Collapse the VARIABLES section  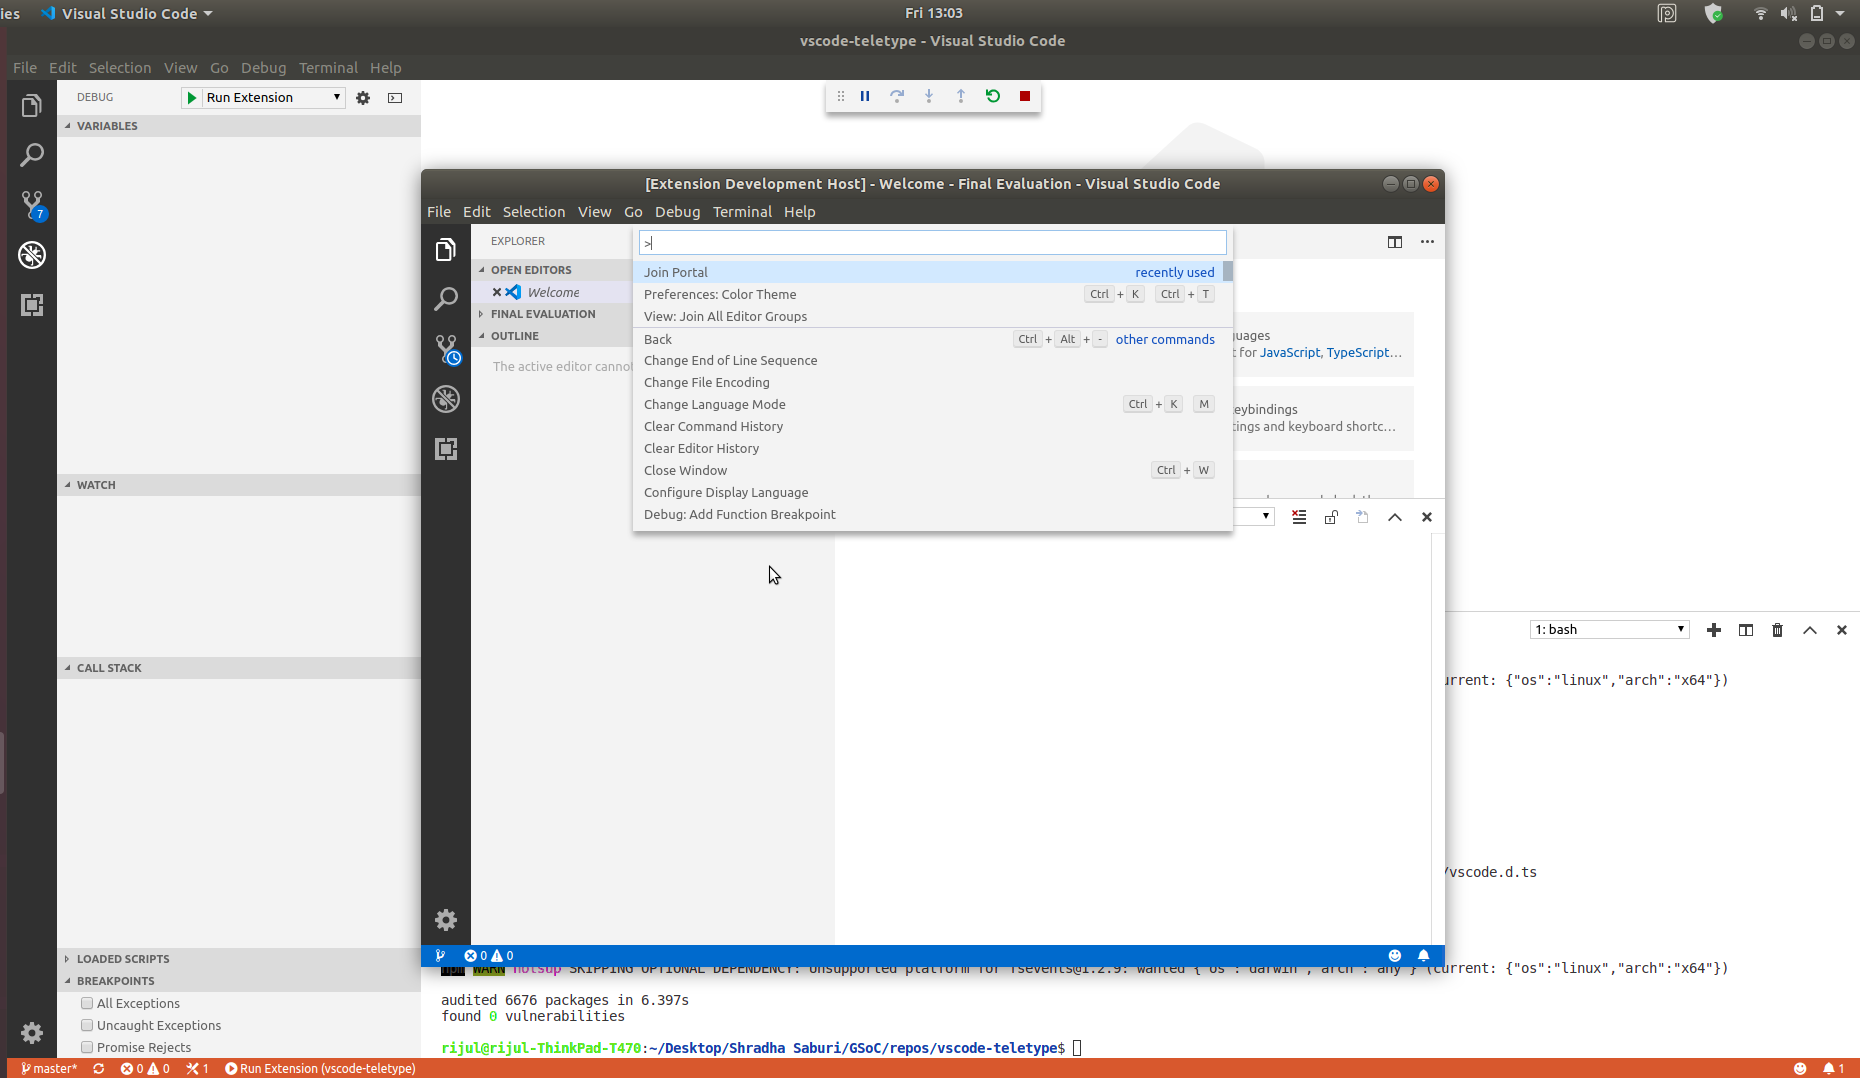pyautogui.click(x=239, y=126)
